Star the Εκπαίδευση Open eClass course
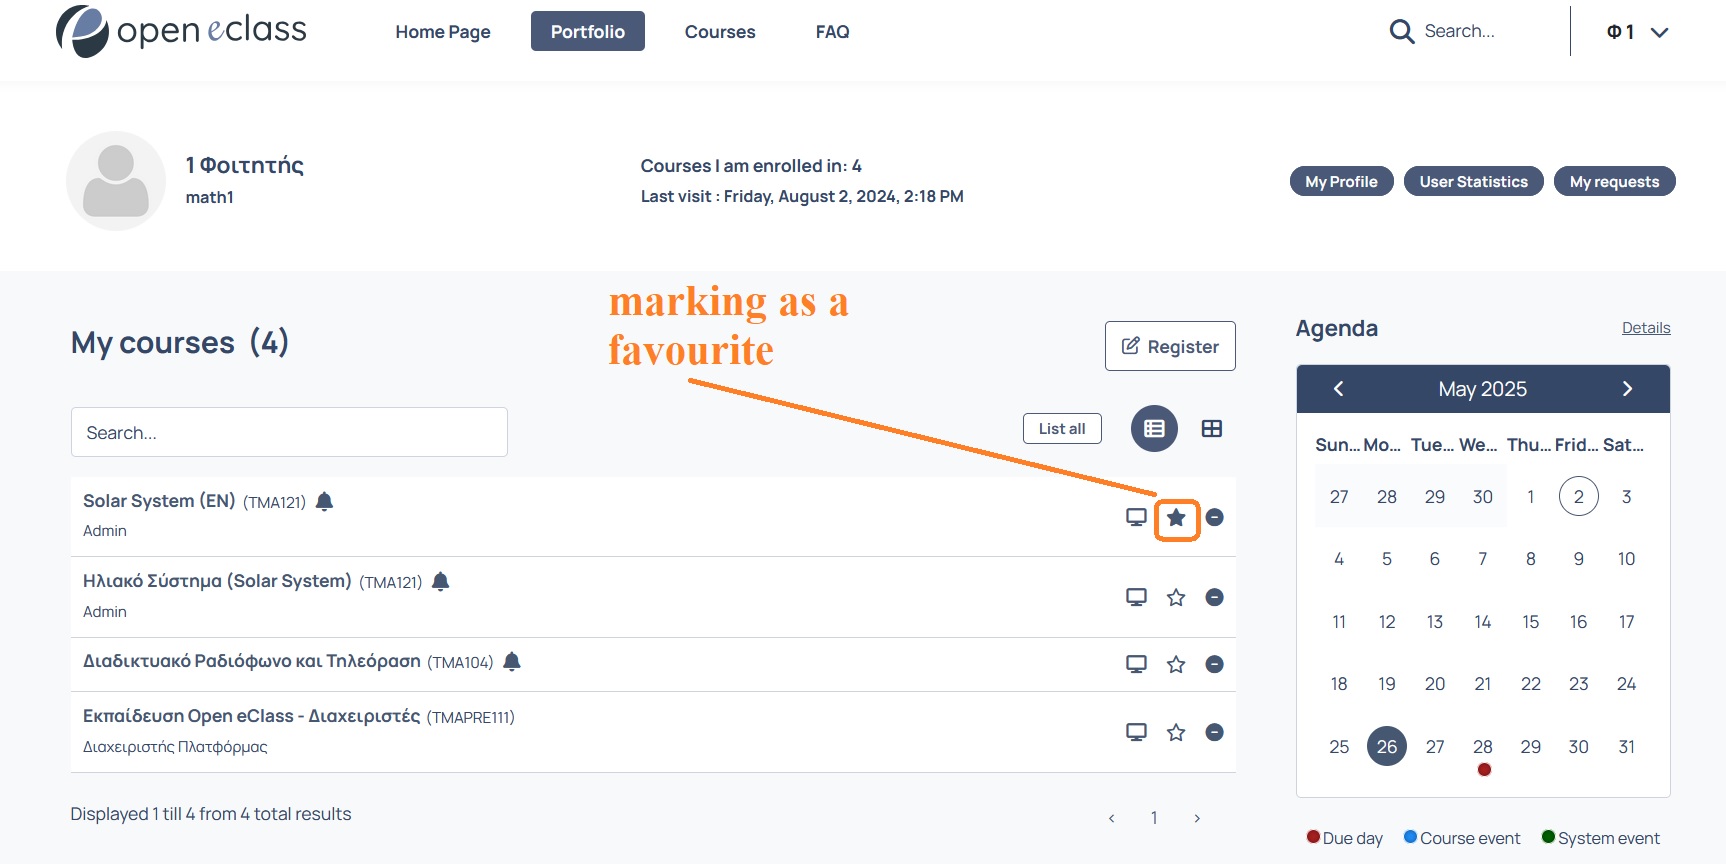The height and width of the screenshot is (864, 1726). pyautogui.click(x=1176, y=732)
